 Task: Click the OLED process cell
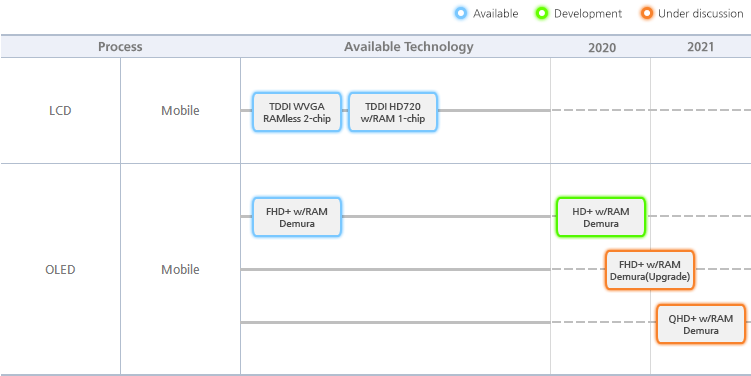(60, 270)
